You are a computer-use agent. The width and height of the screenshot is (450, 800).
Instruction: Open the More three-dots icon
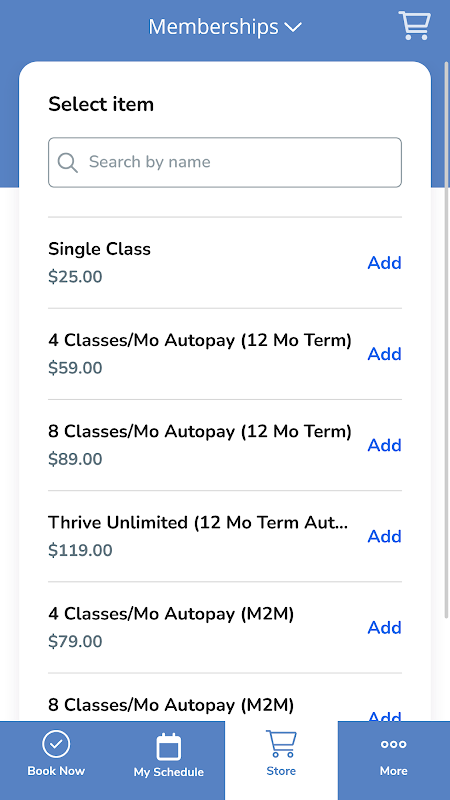pyautogui.click(x=393, y=744)
